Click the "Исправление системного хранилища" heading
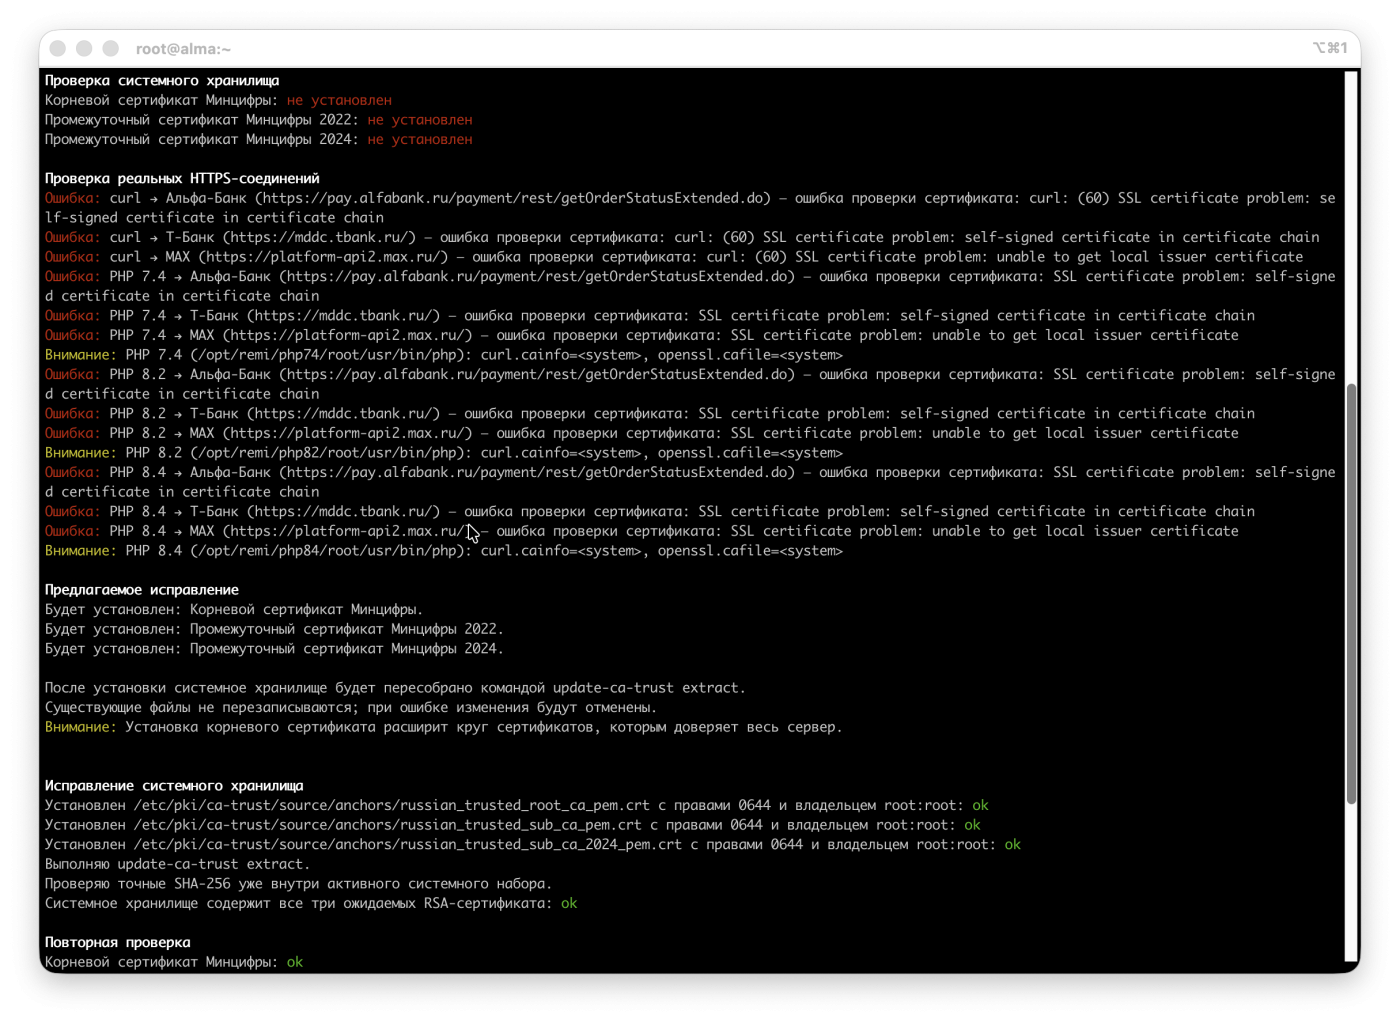This screenshot has height=1022, width=1400. click(174, 786)
